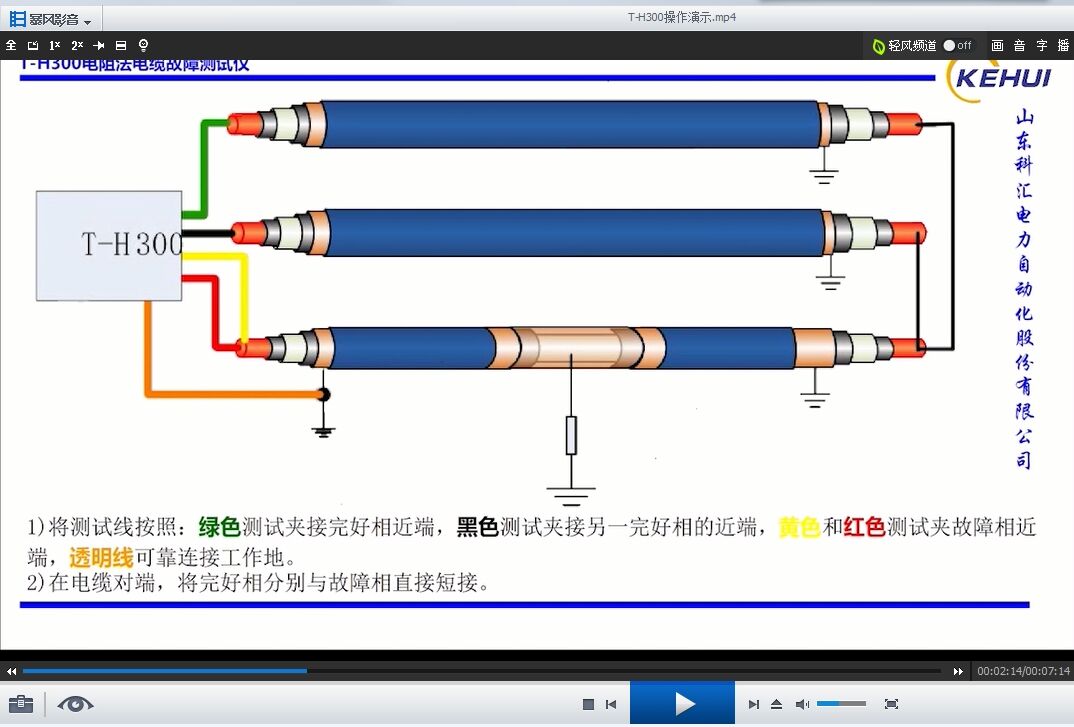This screenshot has height=727, width=1074.
Task: Open the 播 playback settings tab
Action: [x=1063, y=45]
